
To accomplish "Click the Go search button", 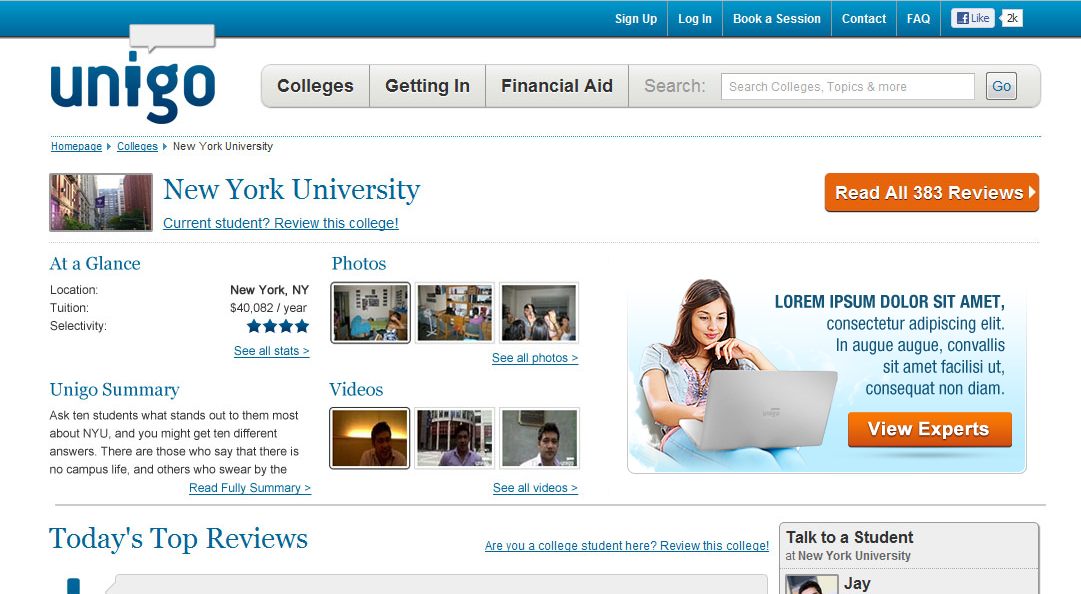I will coord(1001,86).
